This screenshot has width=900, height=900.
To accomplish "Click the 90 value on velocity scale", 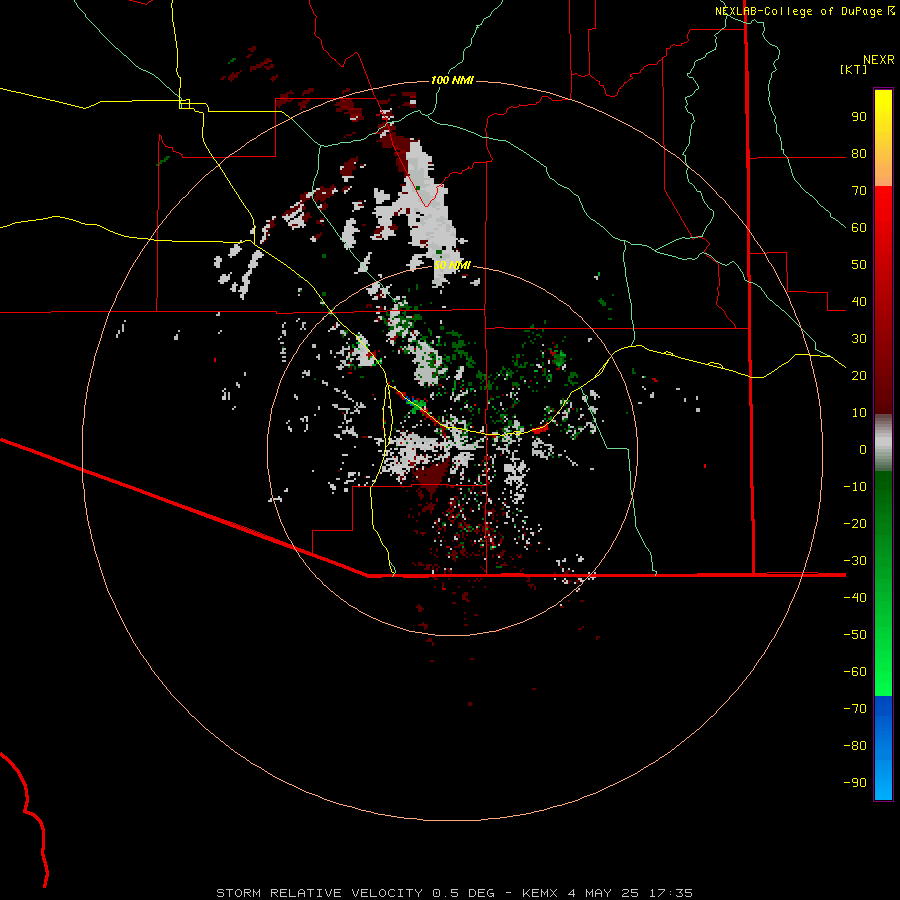I will [x=859, y=117].
